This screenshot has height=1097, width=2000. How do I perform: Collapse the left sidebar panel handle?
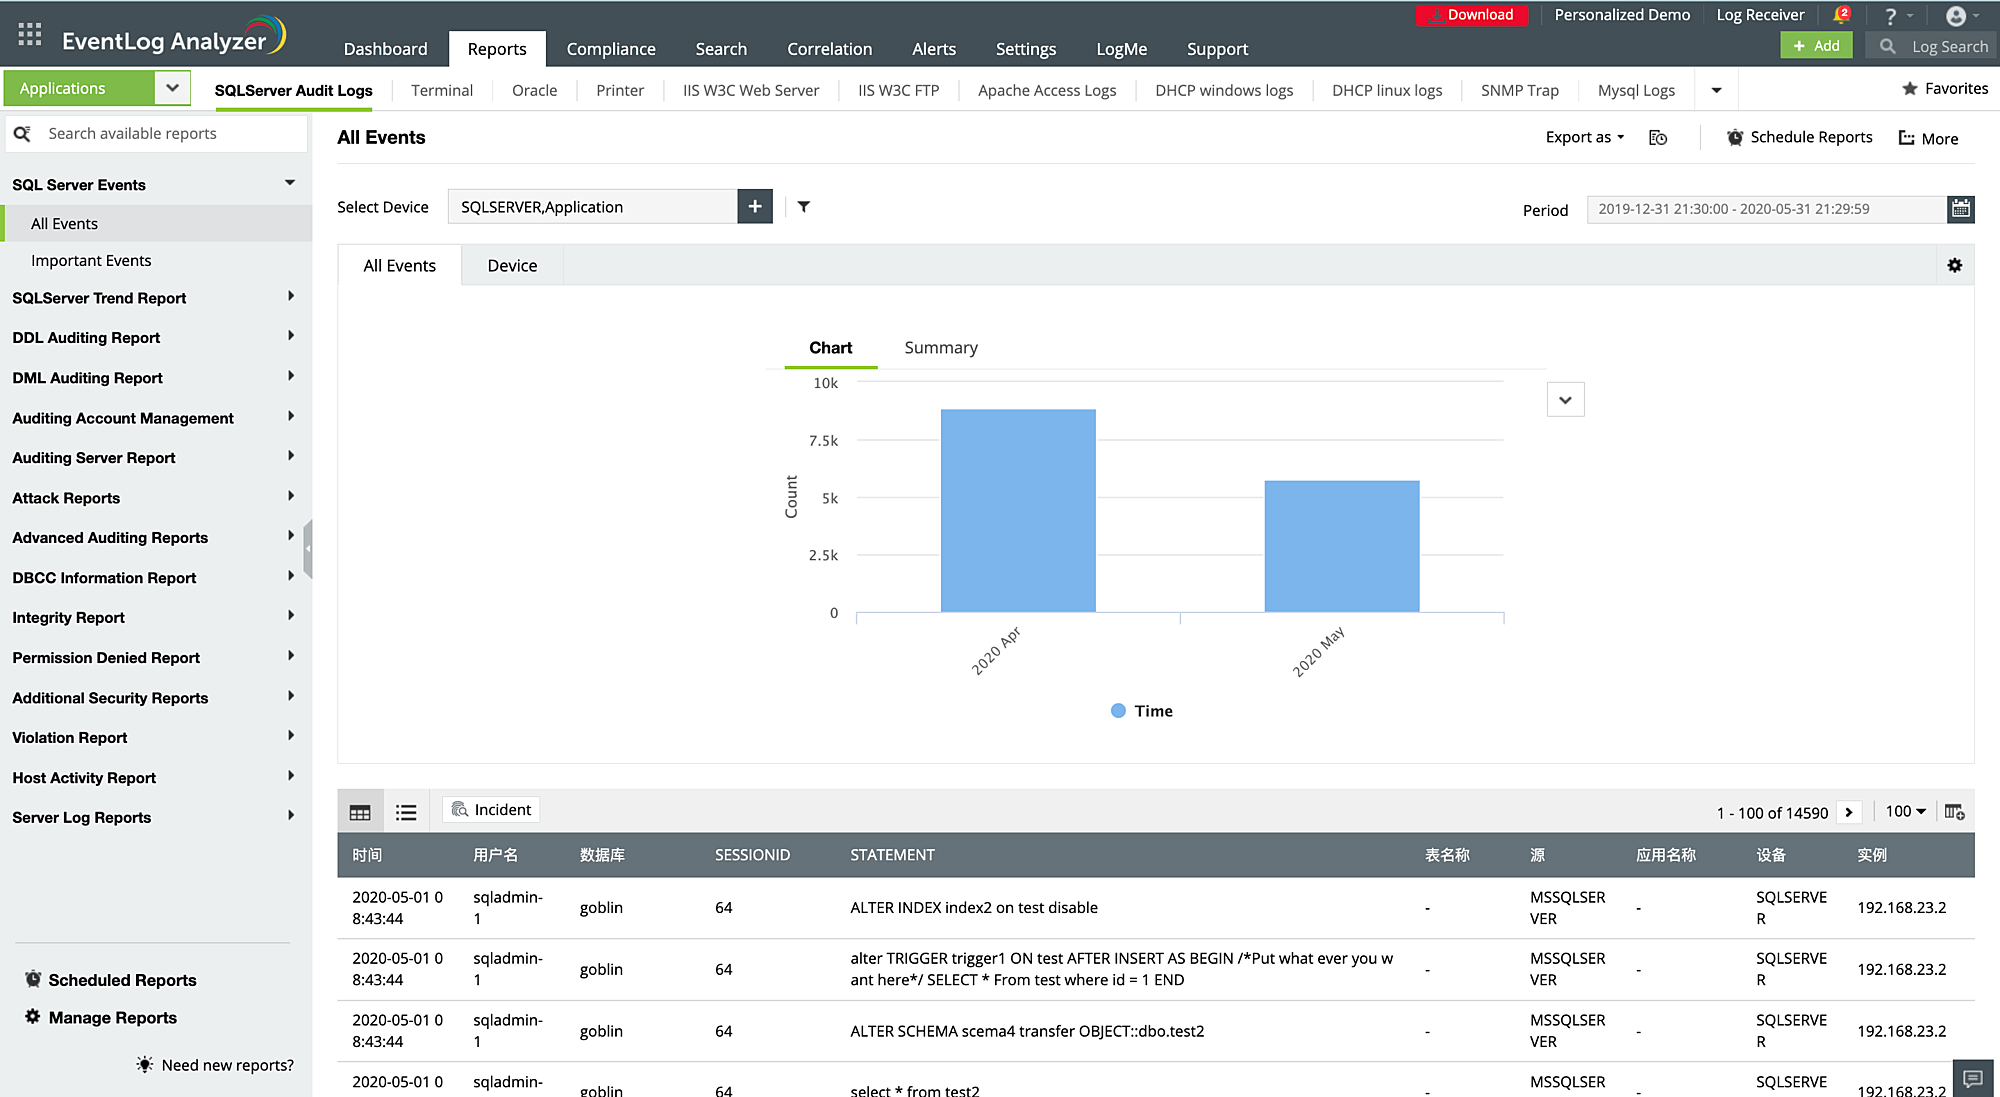308,549
